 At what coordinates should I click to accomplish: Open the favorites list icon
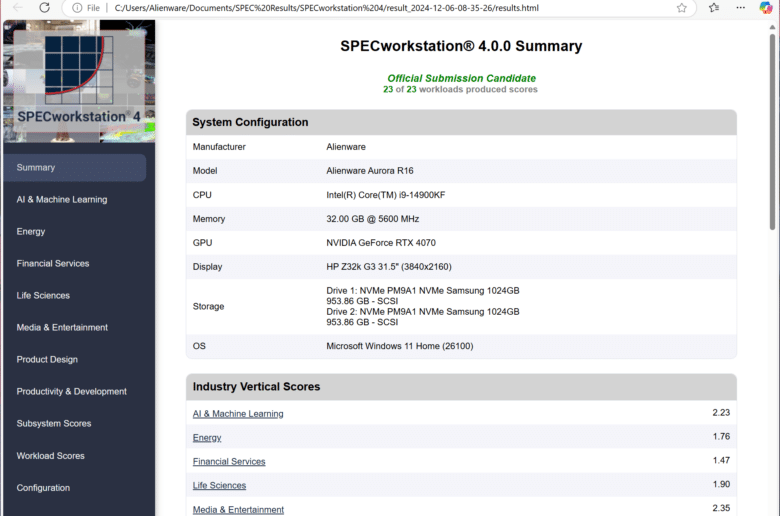click(714, 7)
